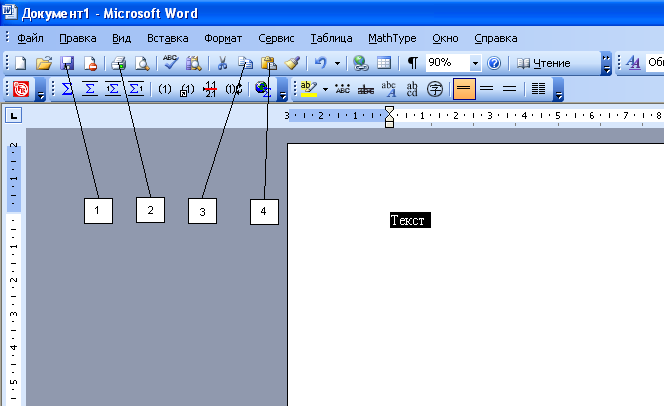This screenshot has width=664, height=406.
Task: Select the highlighted single line spacing button
Action: [x=464, y=89]
